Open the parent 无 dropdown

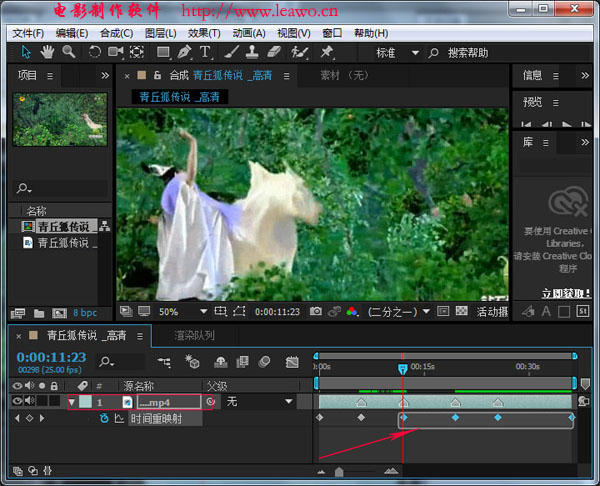pos(289,401)
